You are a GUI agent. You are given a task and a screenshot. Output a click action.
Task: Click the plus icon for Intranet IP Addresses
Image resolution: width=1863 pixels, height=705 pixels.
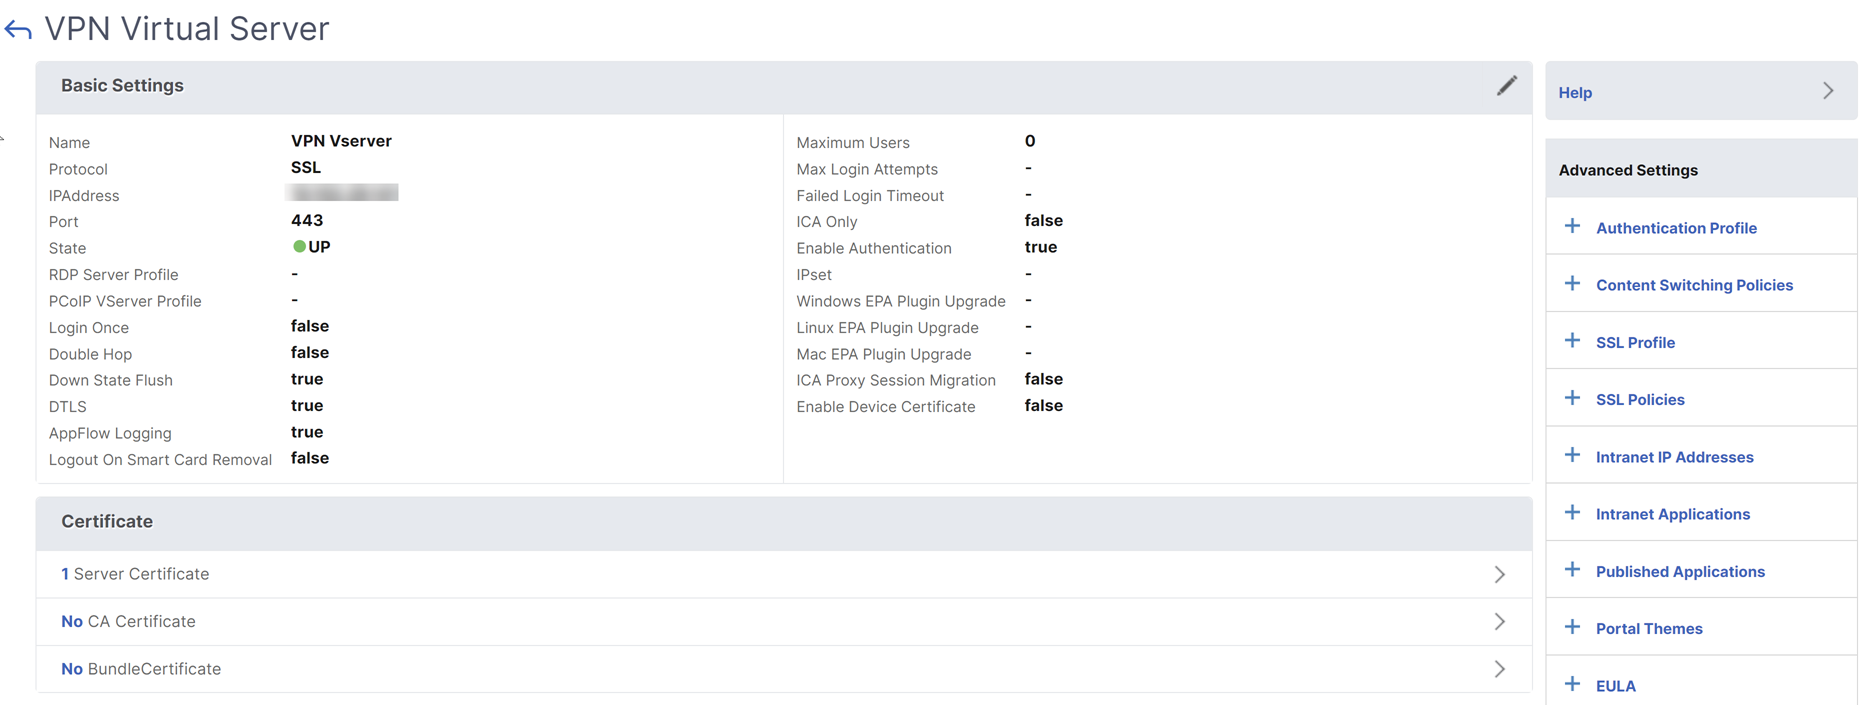click(x=1572, y=456)
